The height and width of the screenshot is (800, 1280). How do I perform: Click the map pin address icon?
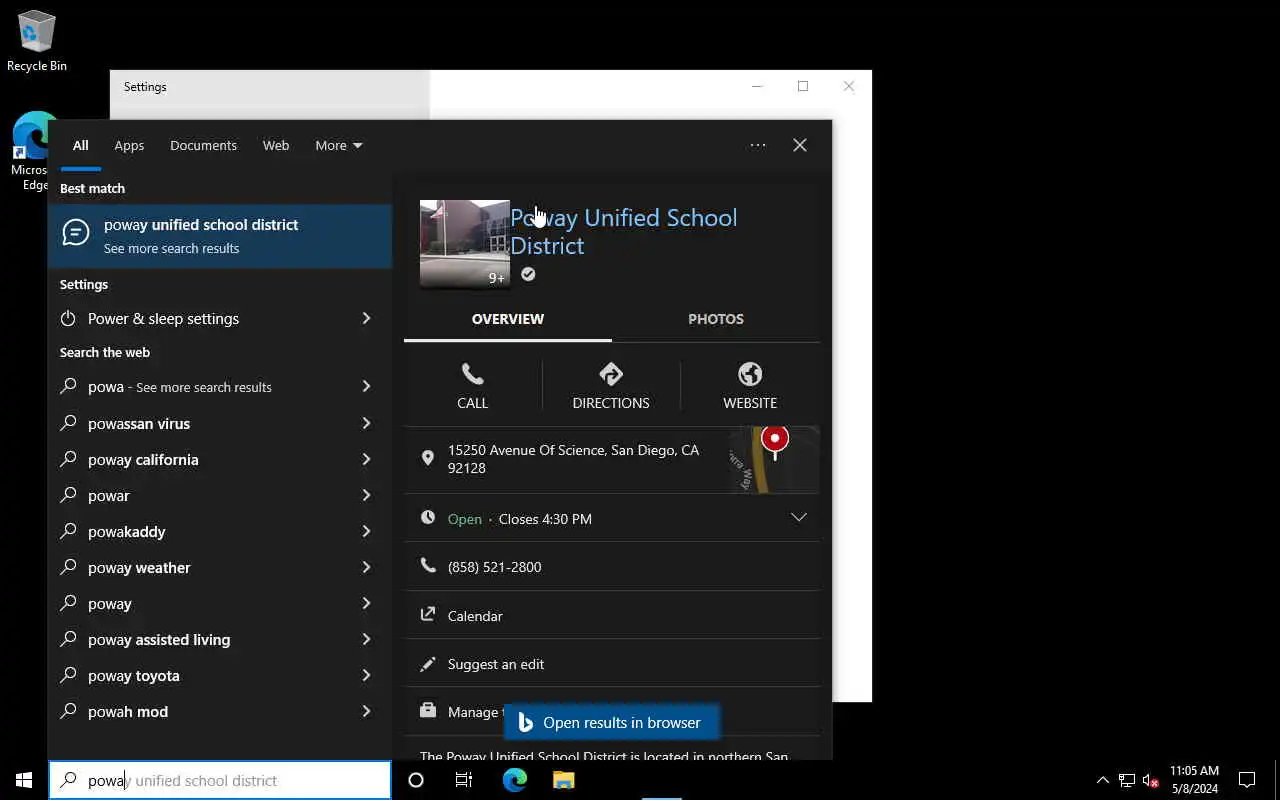tap(428, 458)
